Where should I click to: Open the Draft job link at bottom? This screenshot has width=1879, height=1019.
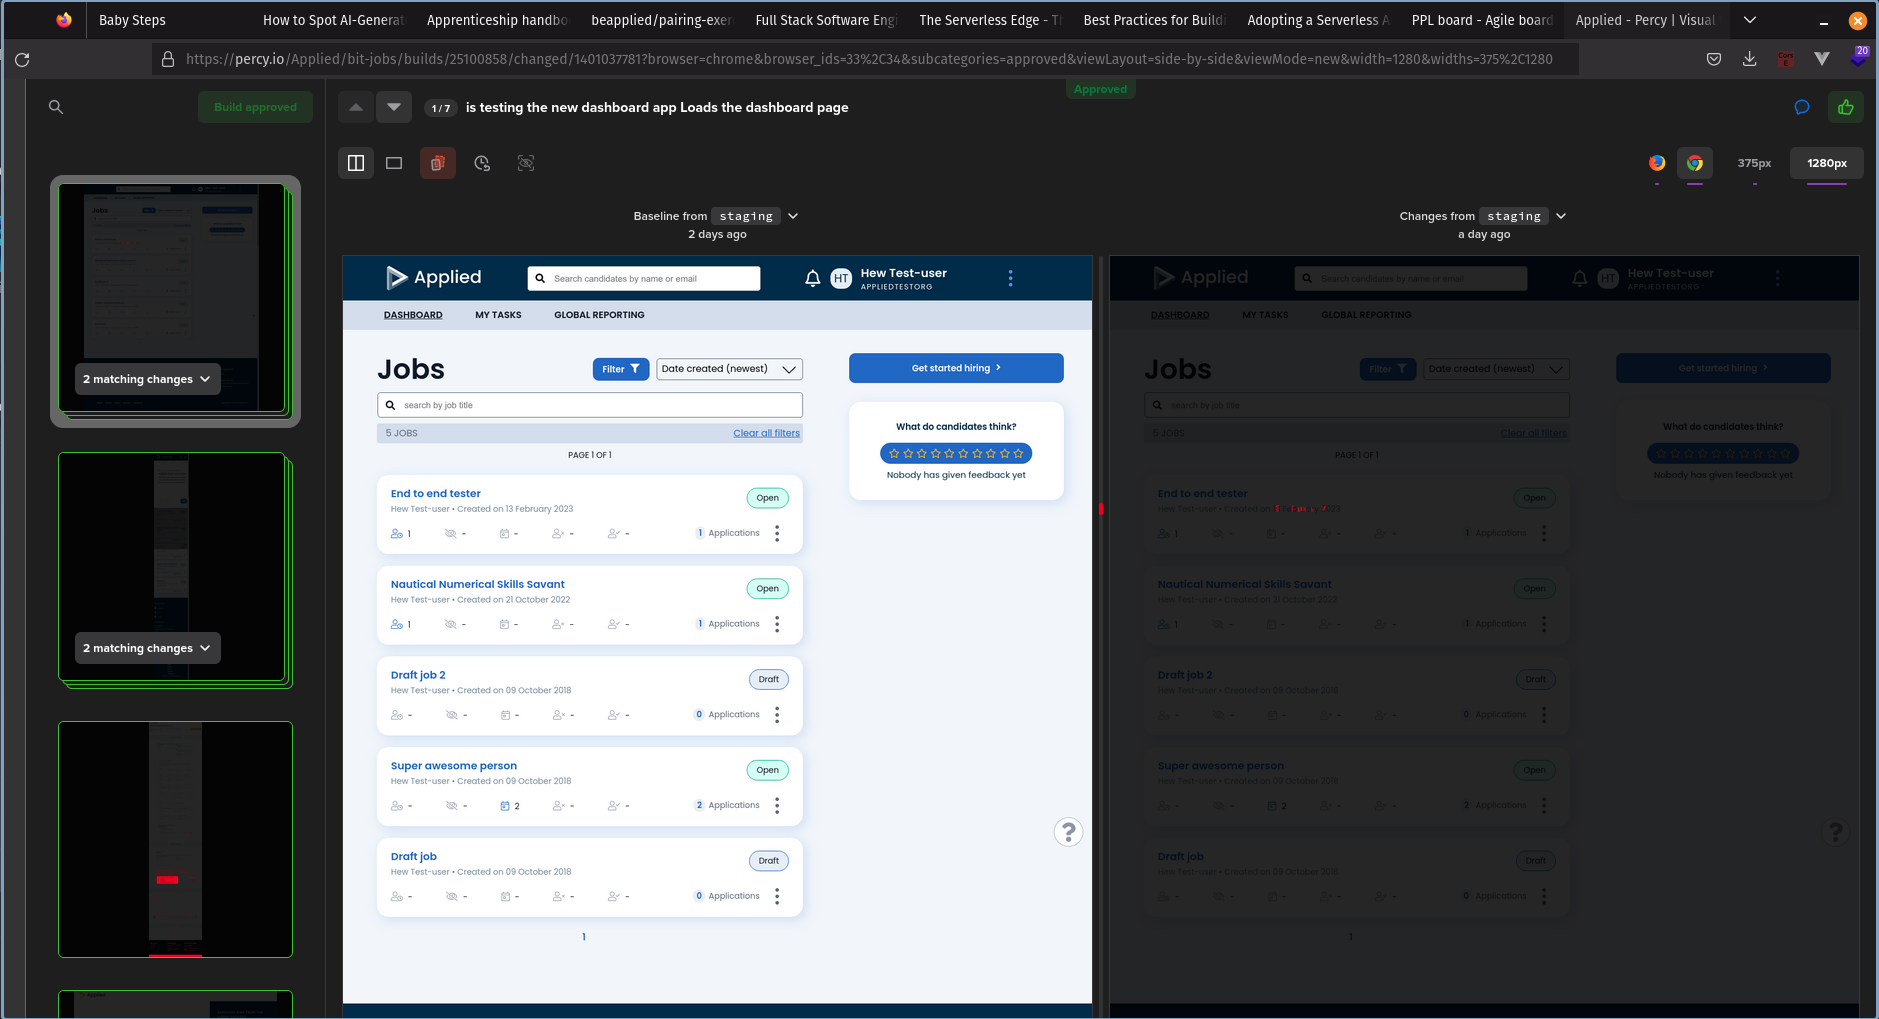click(413, 857)
